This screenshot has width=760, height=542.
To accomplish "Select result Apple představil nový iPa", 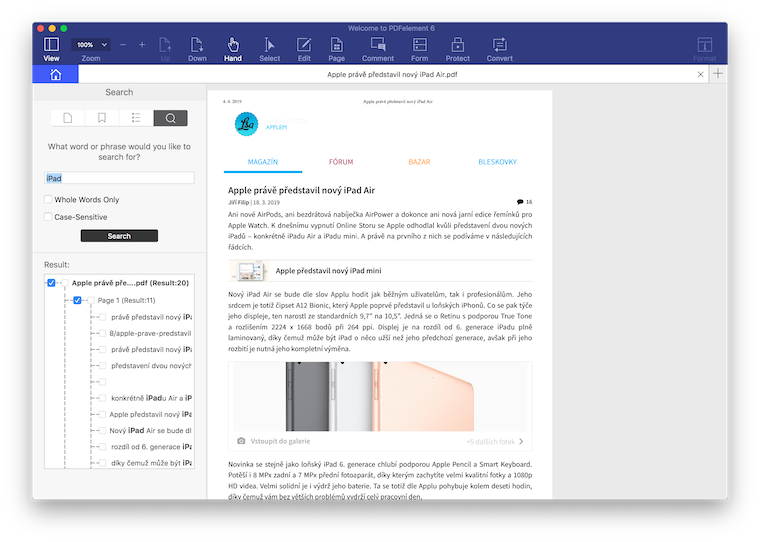I will (150, 414).
